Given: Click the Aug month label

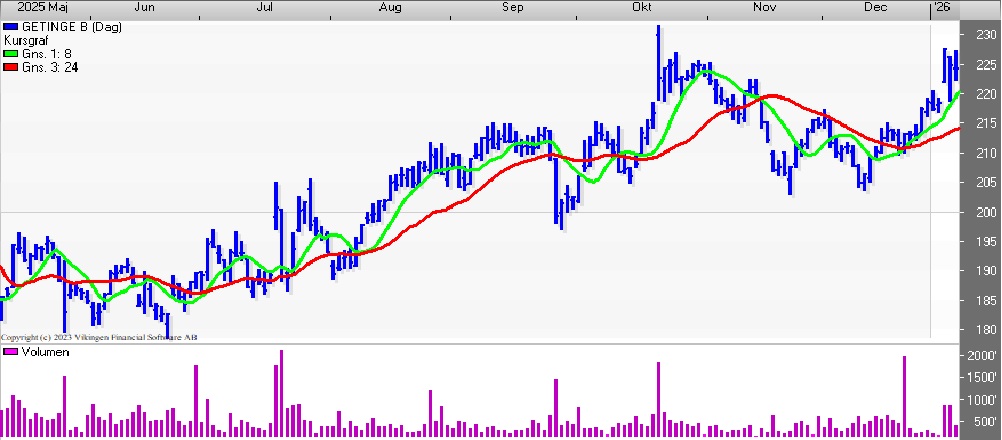Looking at the screenshot, I should pos(390,8).
